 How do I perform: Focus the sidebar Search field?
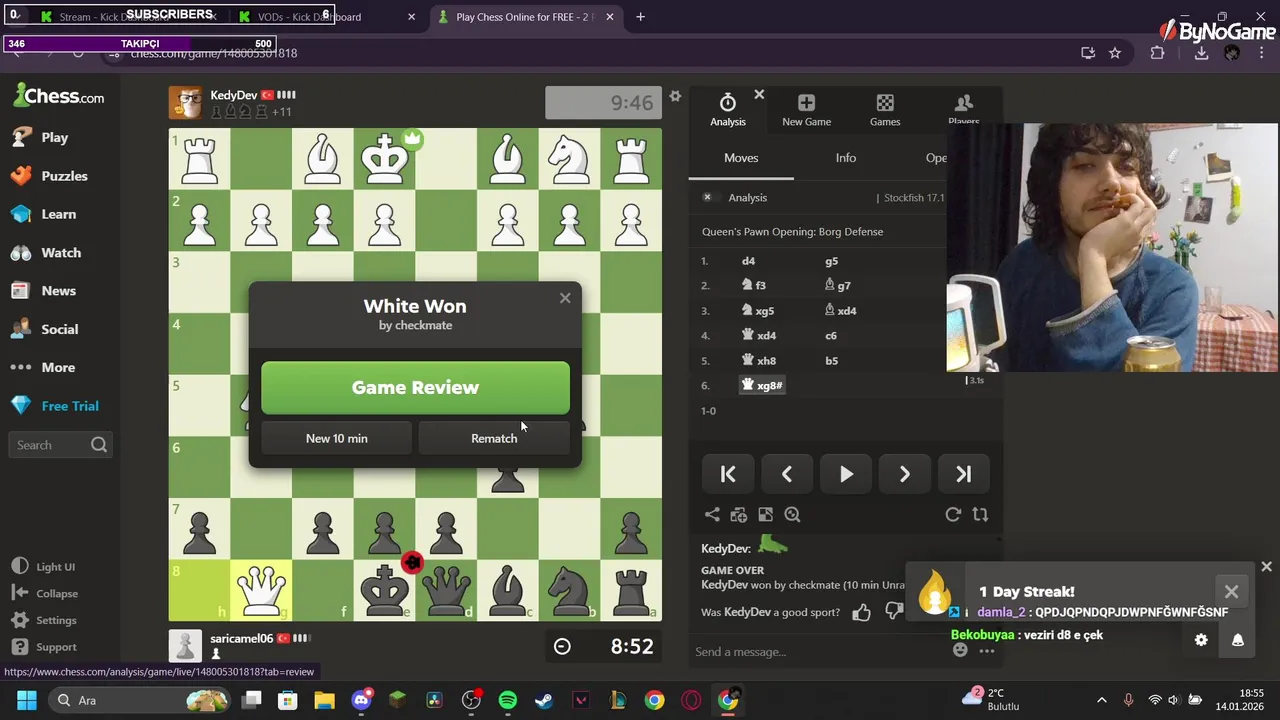tap(60, 445)
